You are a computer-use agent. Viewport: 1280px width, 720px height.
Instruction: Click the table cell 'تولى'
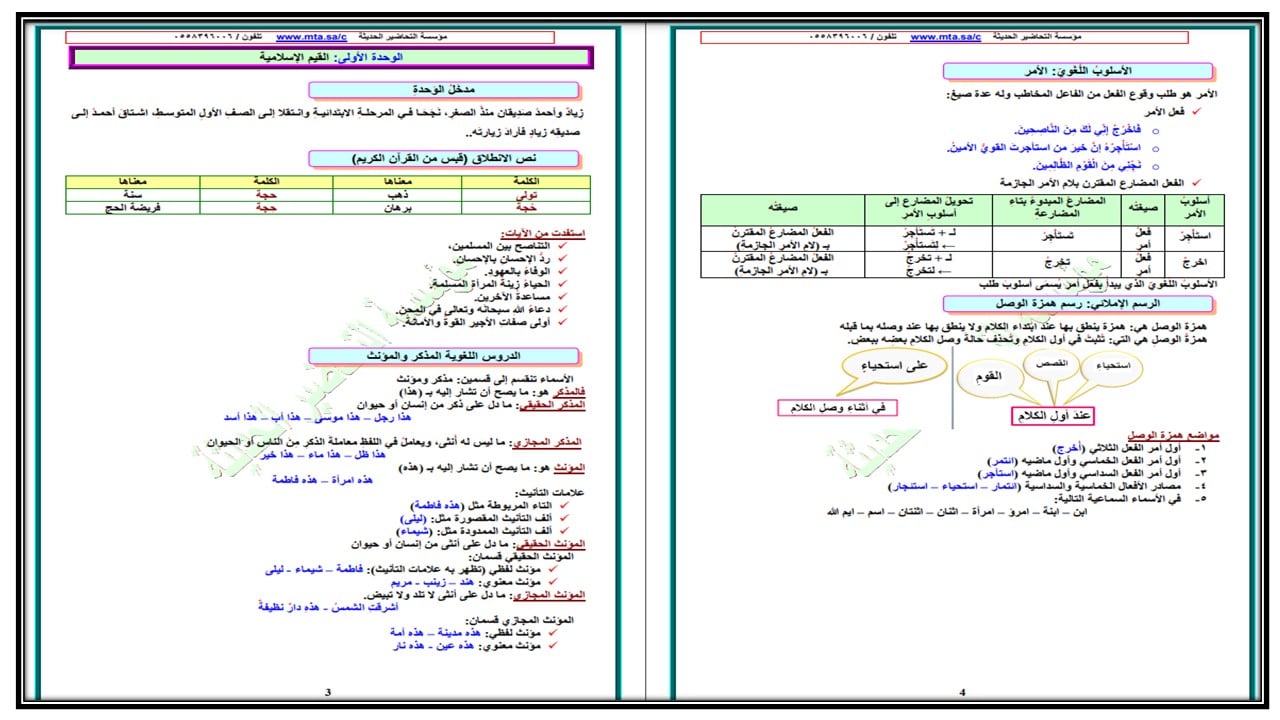click(x=526, y=196)
